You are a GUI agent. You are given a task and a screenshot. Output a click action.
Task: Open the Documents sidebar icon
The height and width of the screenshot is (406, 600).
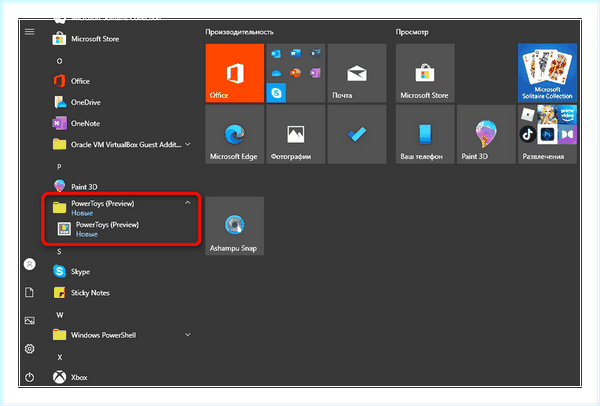[29, 293]
